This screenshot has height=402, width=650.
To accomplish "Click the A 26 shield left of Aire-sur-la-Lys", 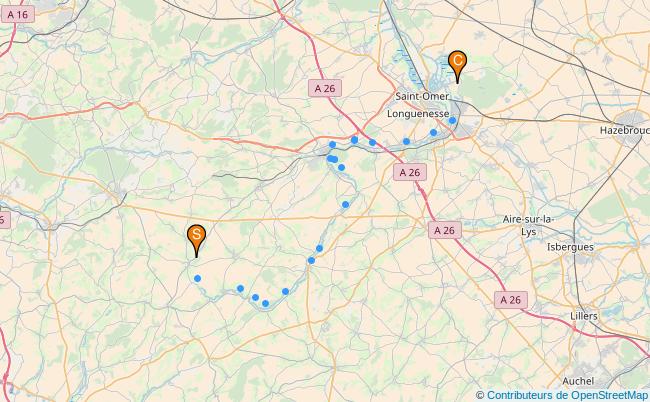I will click(x=445, y=230).
